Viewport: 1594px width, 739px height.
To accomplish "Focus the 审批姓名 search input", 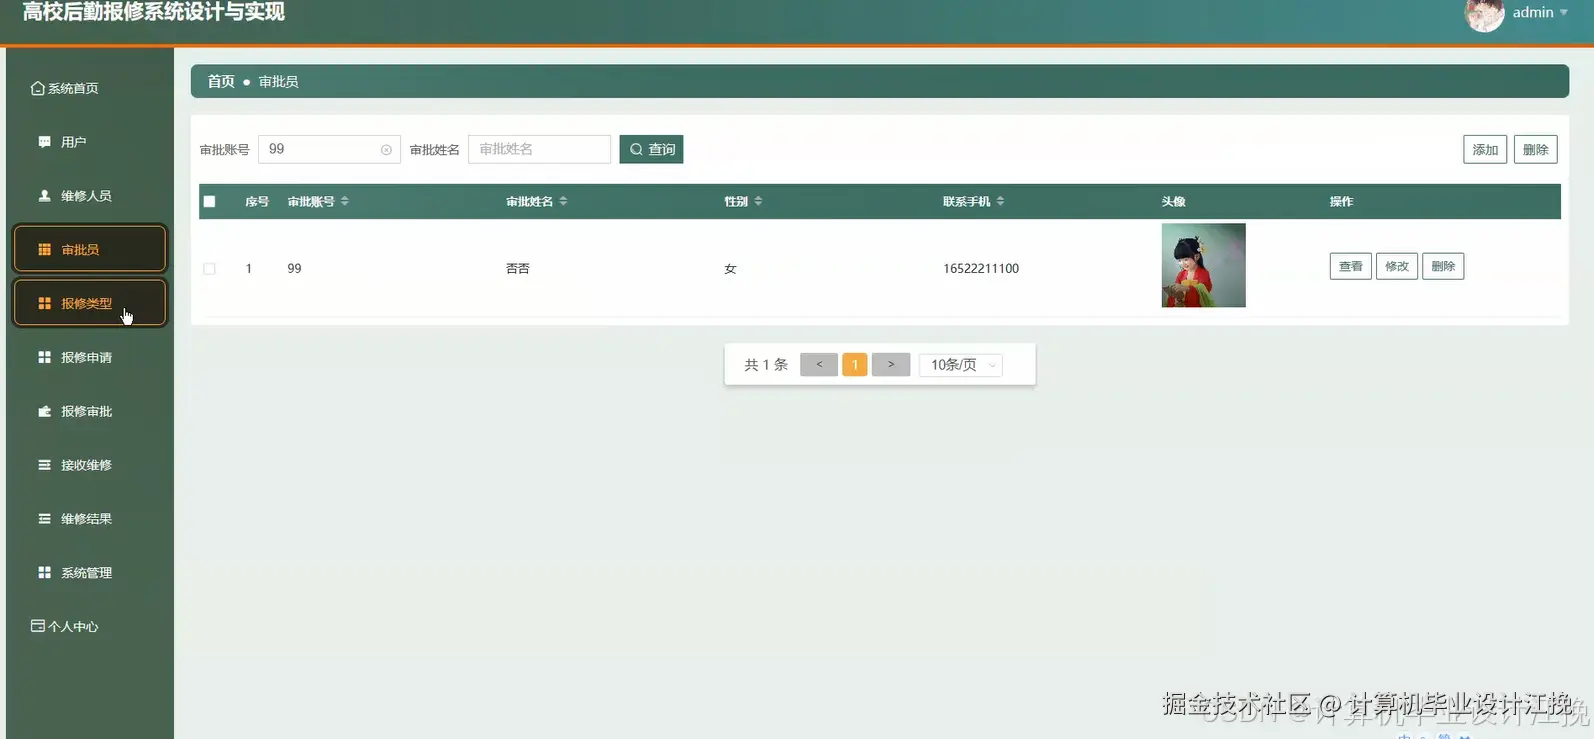I will (x=539, y=149).
